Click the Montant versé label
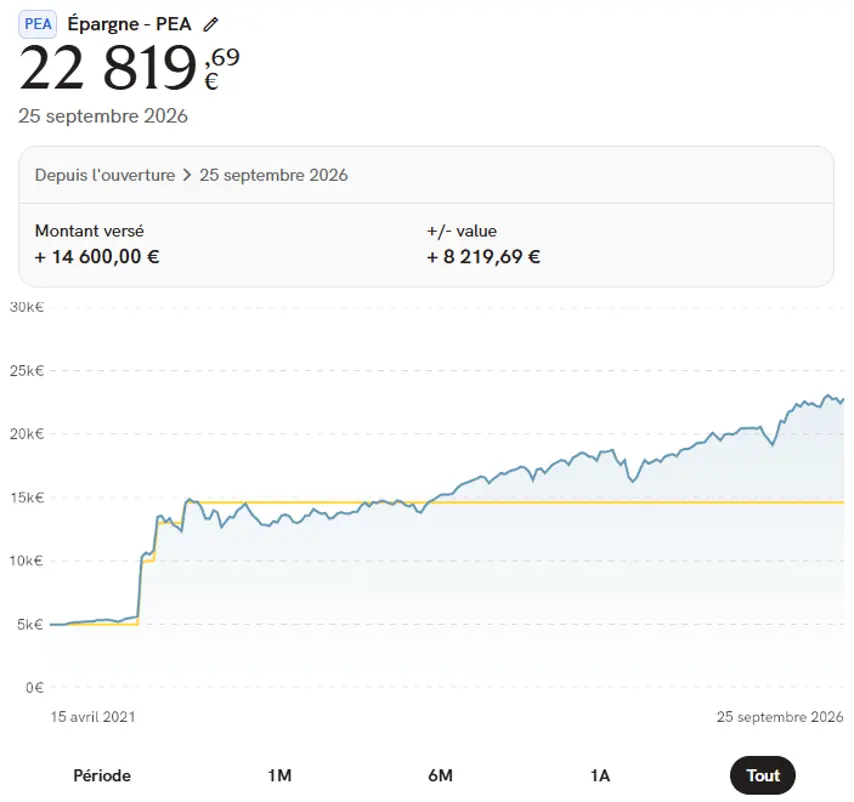854x802 pixels. pos(89,231)
